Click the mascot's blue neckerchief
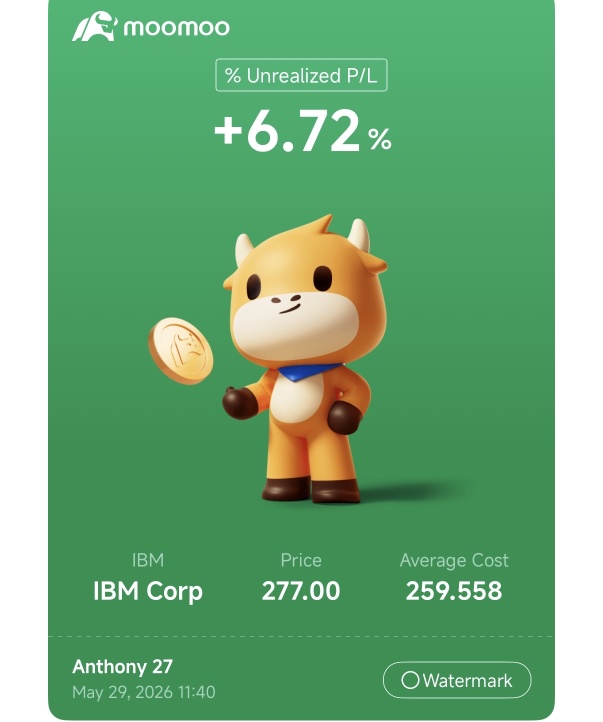 pos(309,372)
